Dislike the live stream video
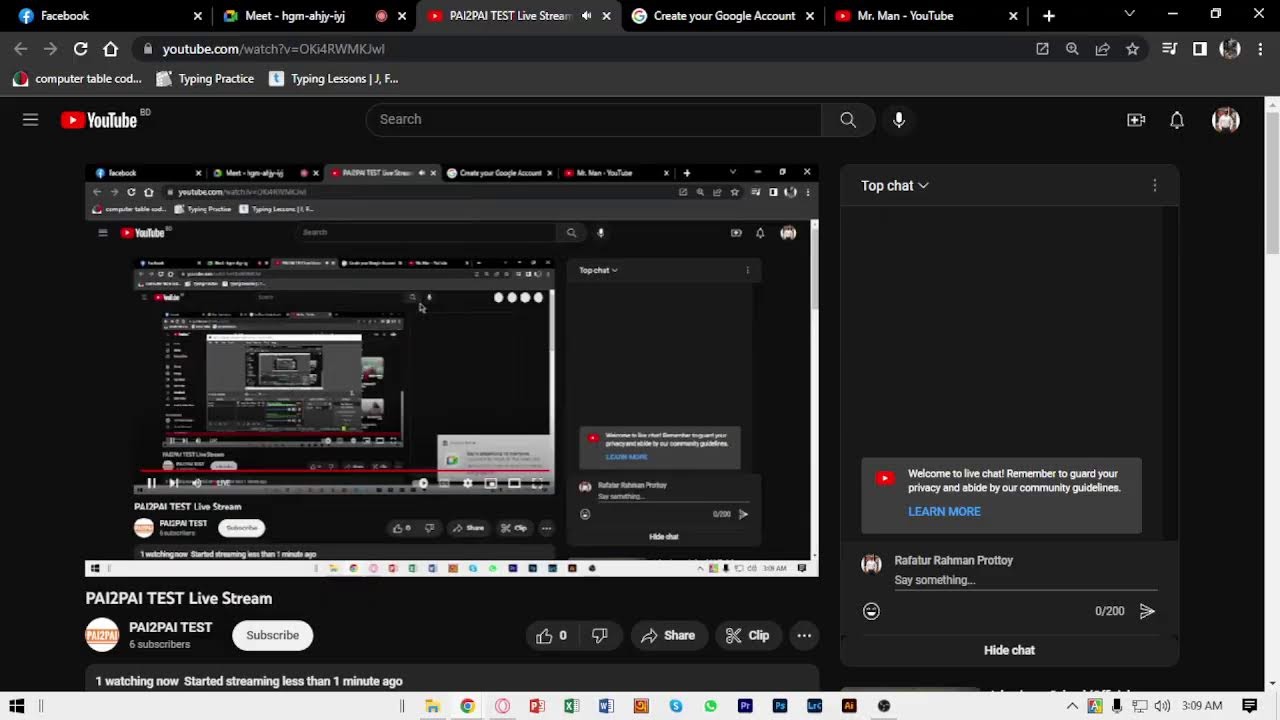 [600, 636]
